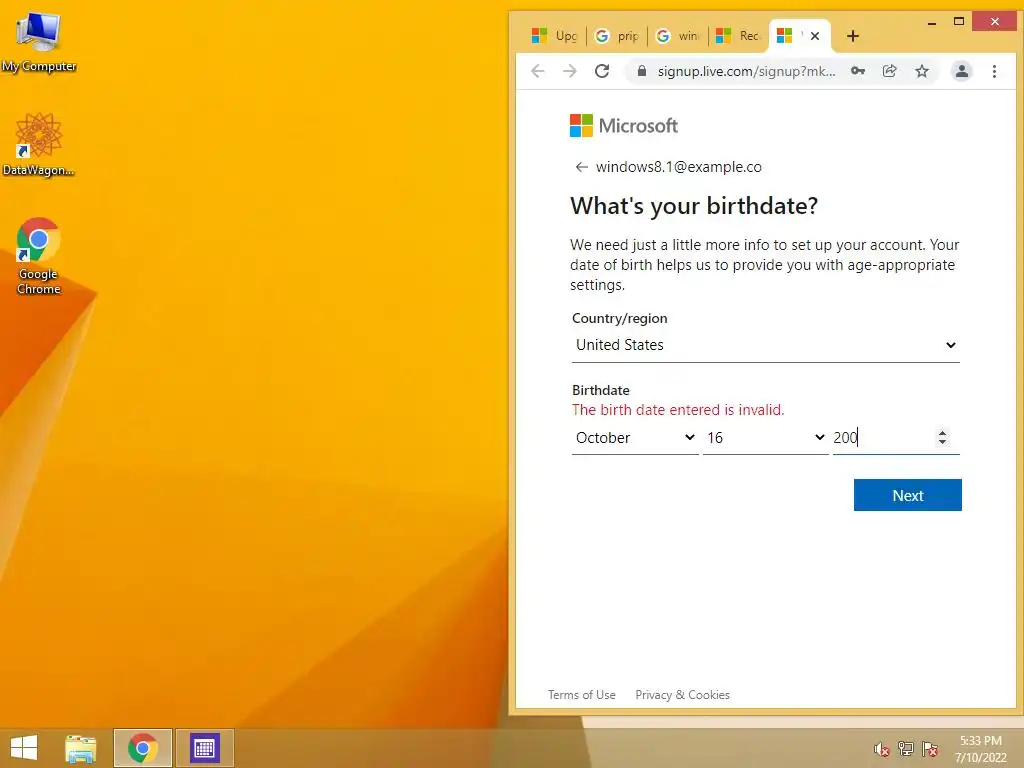Launch Google Chrome from the desktop
1024x768 pixels.
(x=38, y=255)
